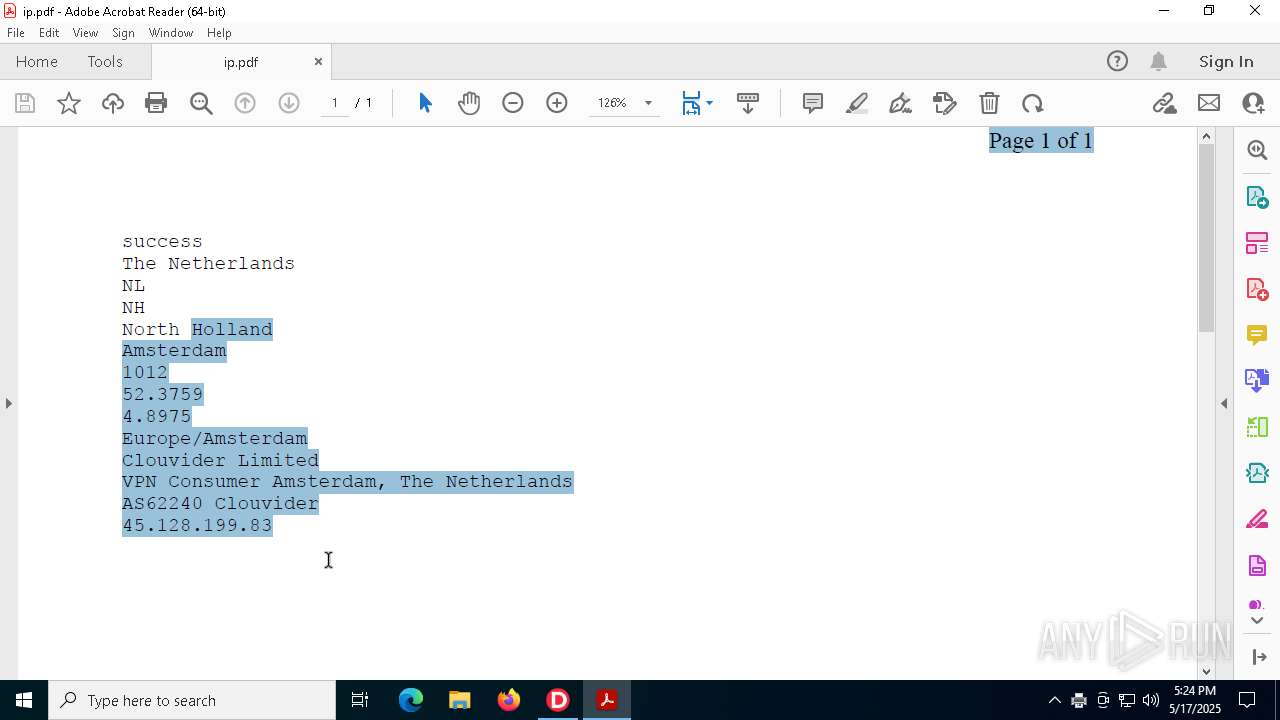1280x720 pixels.
Task: Print the document
Action: pyautogui.click(x=156, y=103)
